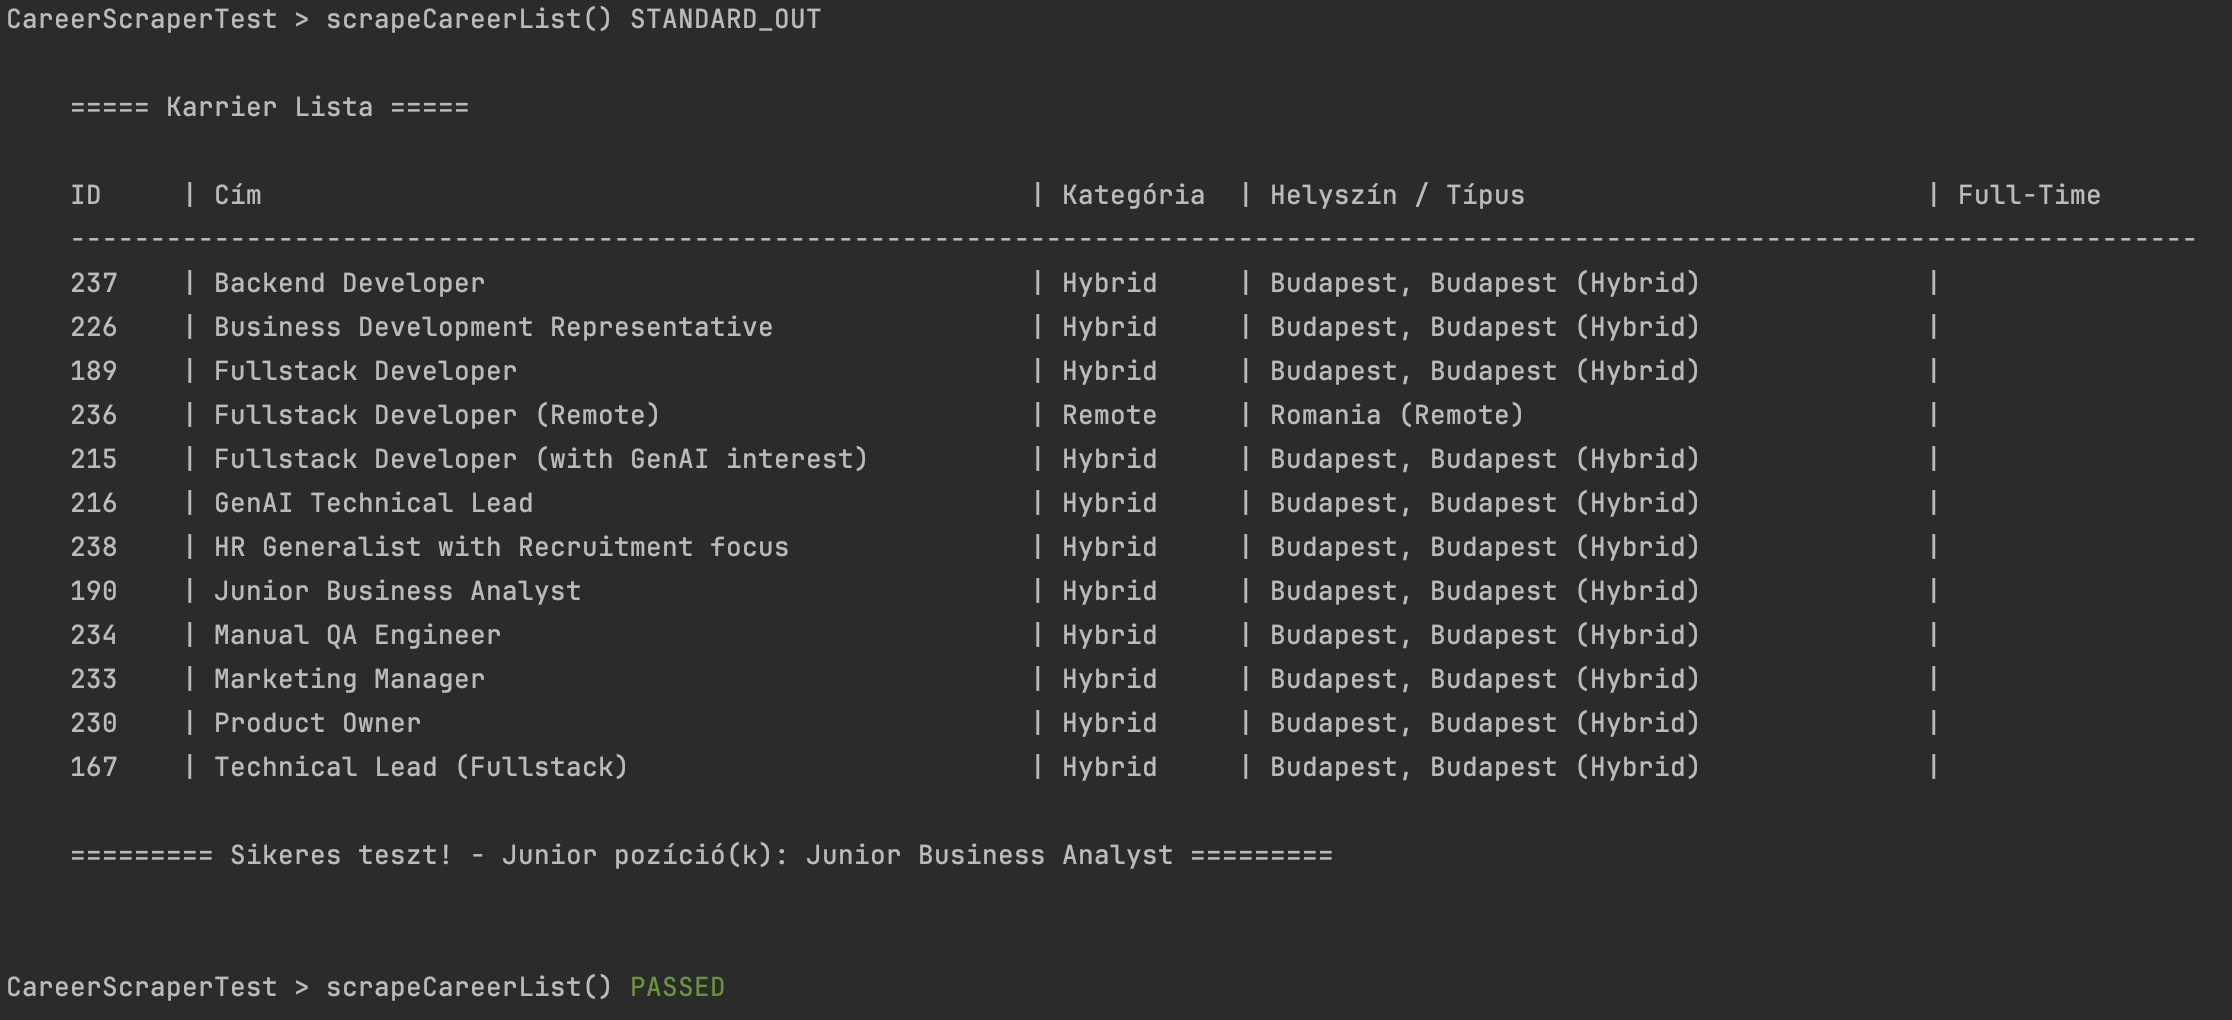Click the "Kategória" column header
The height and width of the screenshot is (1020, 2232).
tap(1133, 195)
